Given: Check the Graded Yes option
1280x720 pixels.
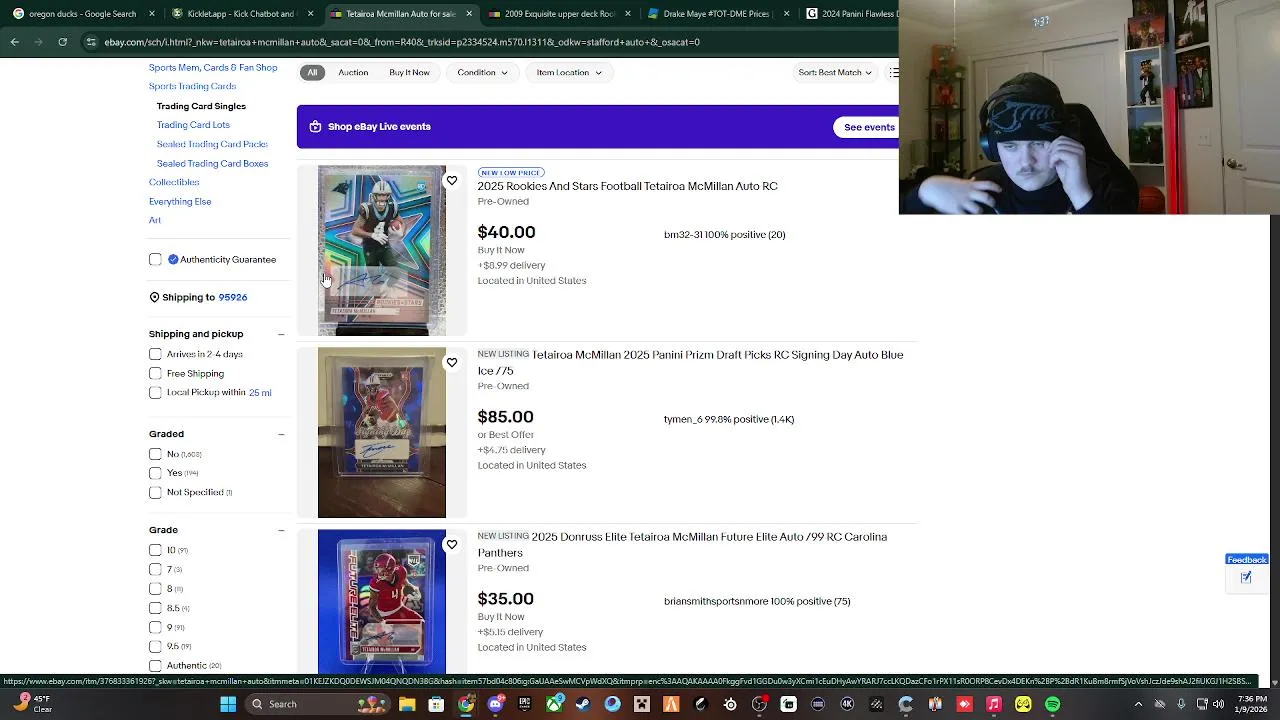Looking at the screenshot, I should pyautogui.click(x=155, y=473).
